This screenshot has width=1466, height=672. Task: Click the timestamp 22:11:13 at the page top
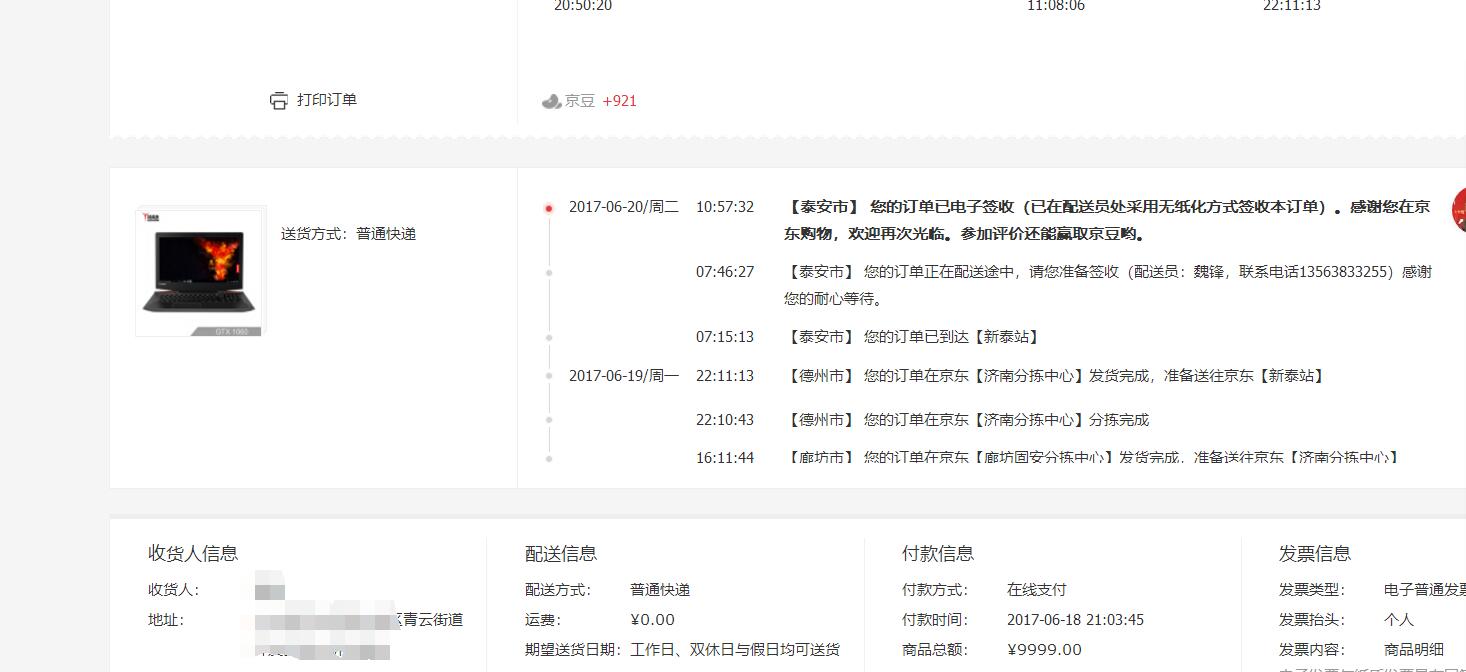coord(1292,6)
